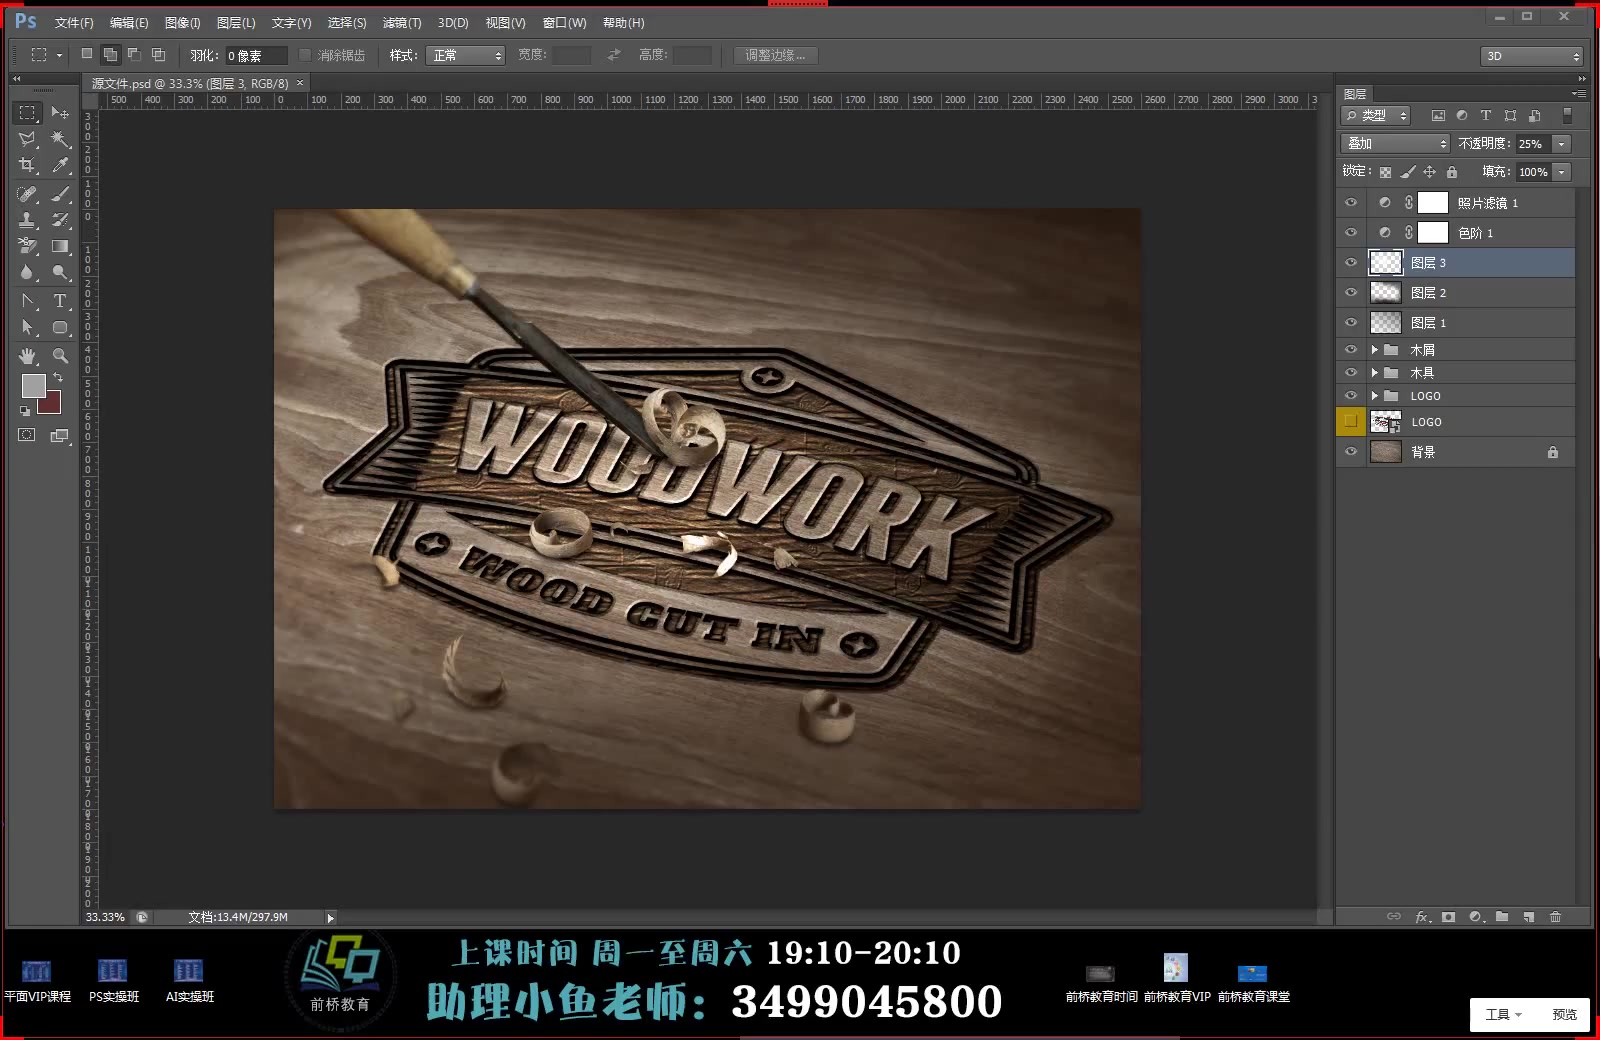Reset default foreground and background colors
The width and height of the screenshot is (1600, 1040).
(x=25, y=410)
